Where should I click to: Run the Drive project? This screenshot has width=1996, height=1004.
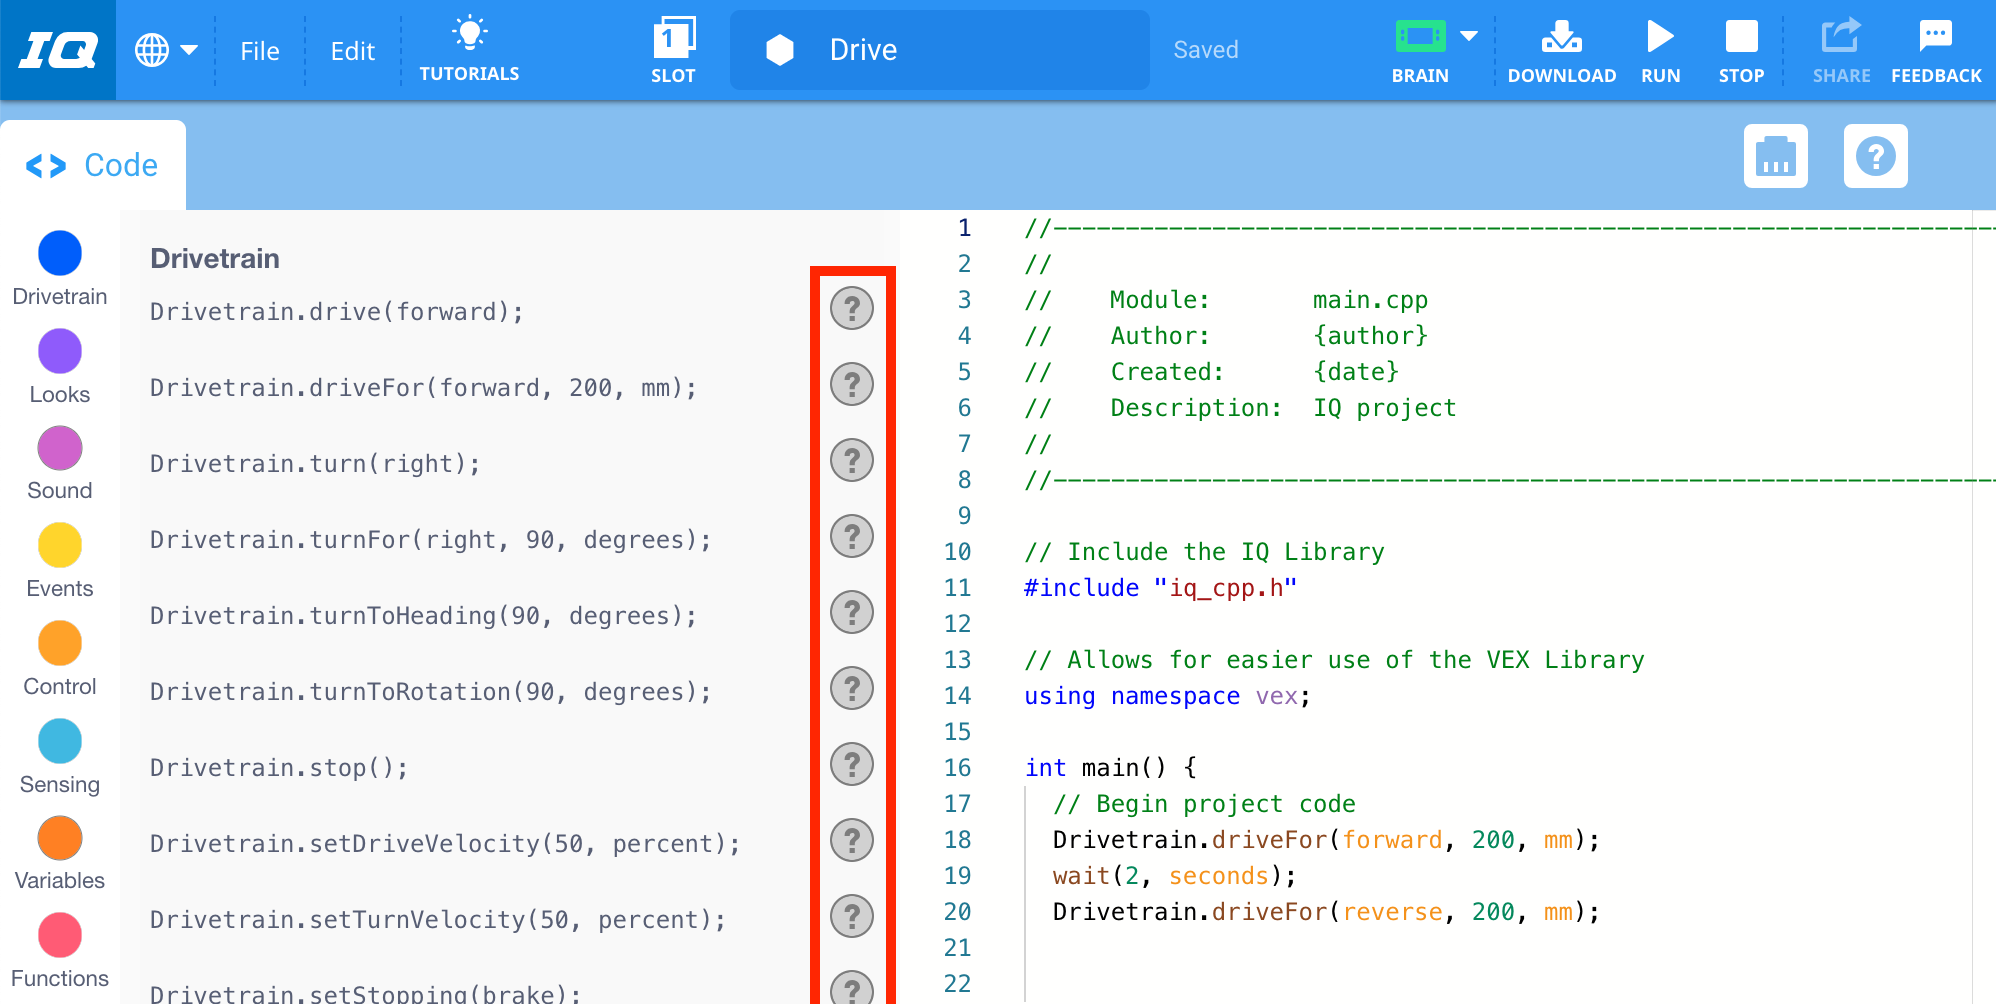coord(1659,48)
